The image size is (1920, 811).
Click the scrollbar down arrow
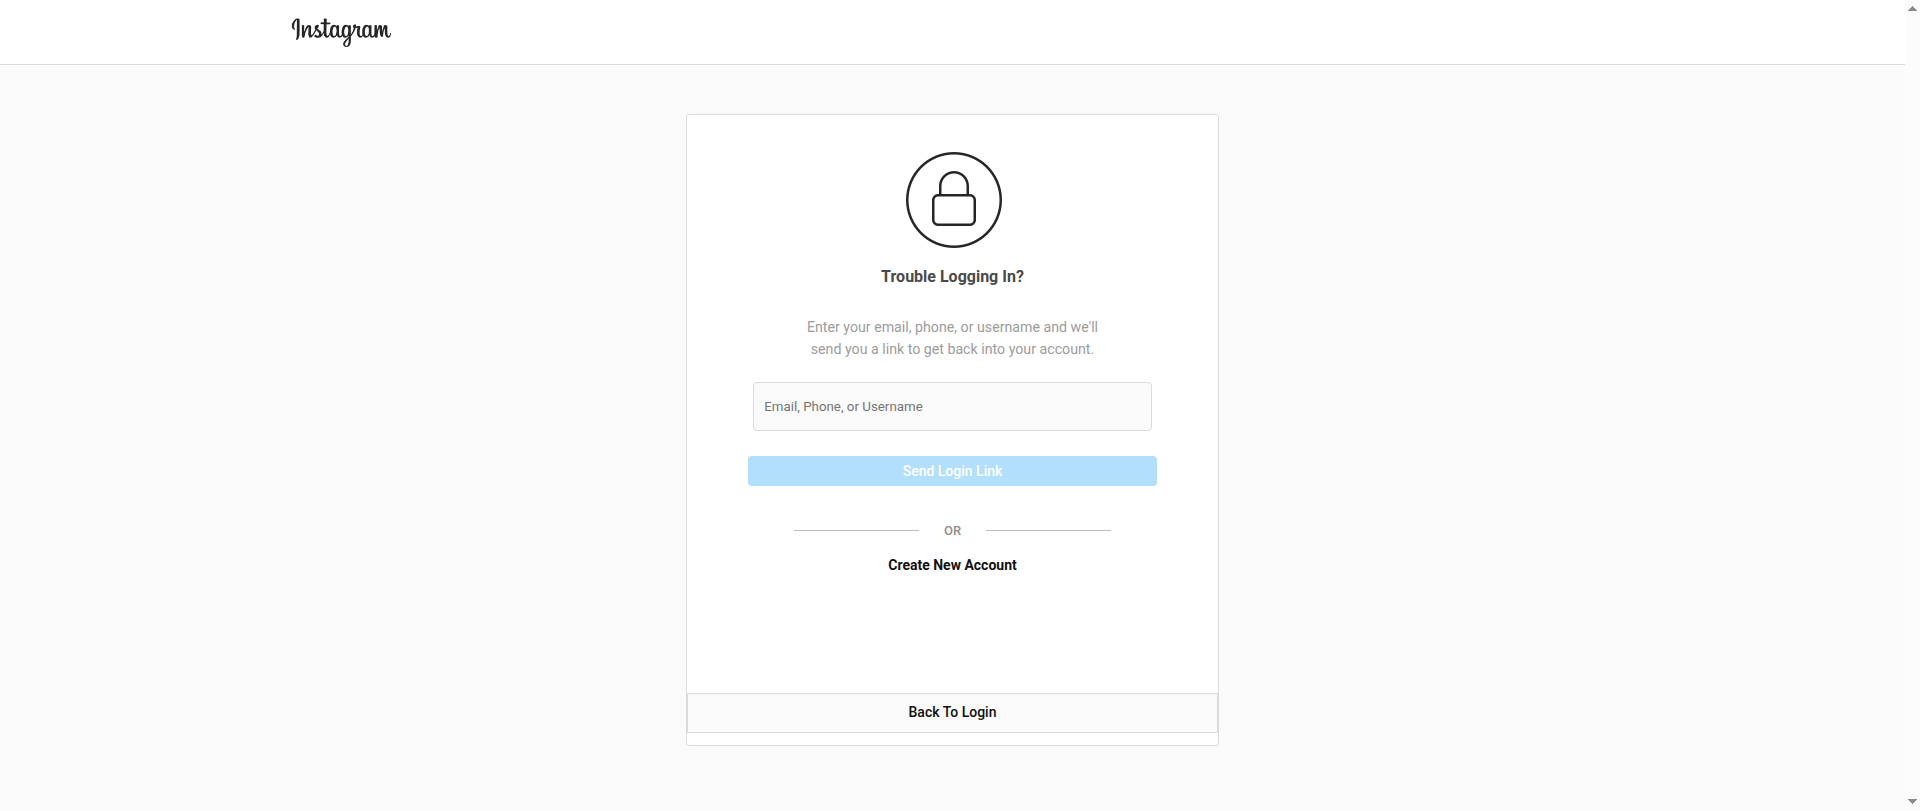click(x=1912, y=802)
